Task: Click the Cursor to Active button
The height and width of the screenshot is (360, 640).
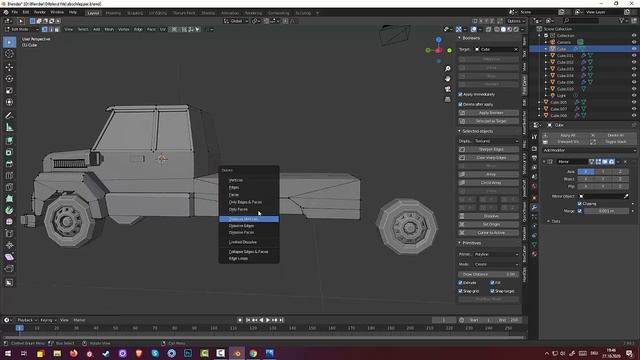Action: (x=489, y=233)
